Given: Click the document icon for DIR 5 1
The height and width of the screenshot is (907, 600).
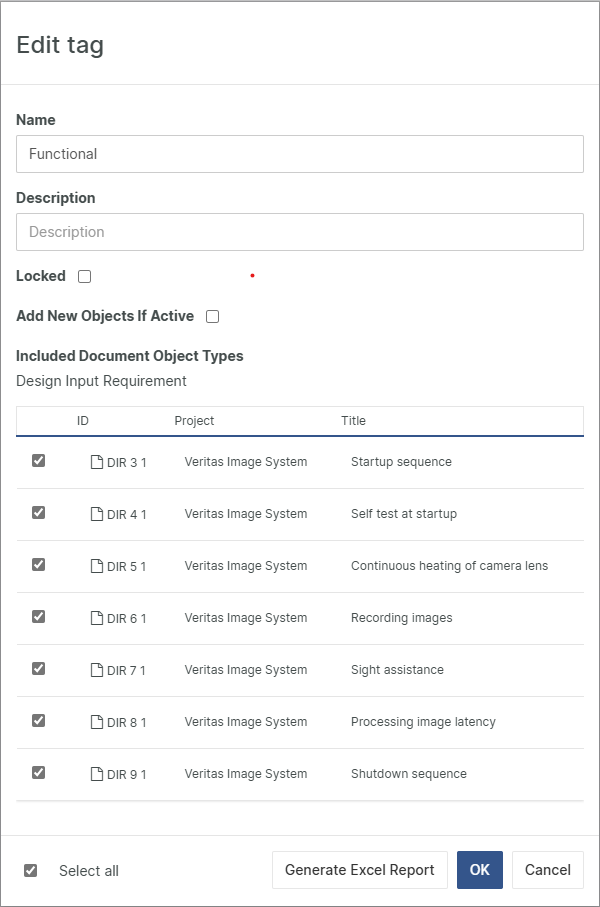Looking at the screenshot, I should tap(97, 566).
